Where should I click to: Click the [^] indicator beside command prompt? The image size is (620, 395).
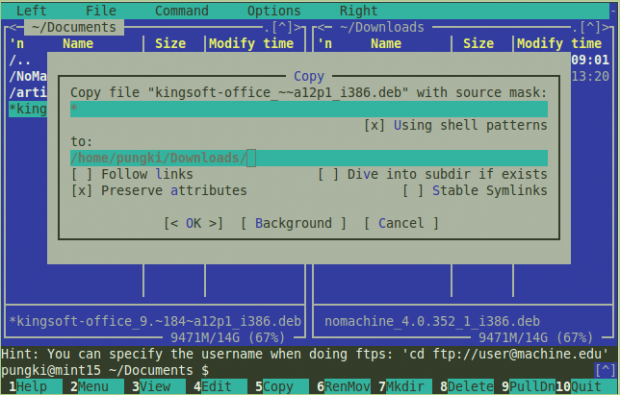click(x=605, y=370)
